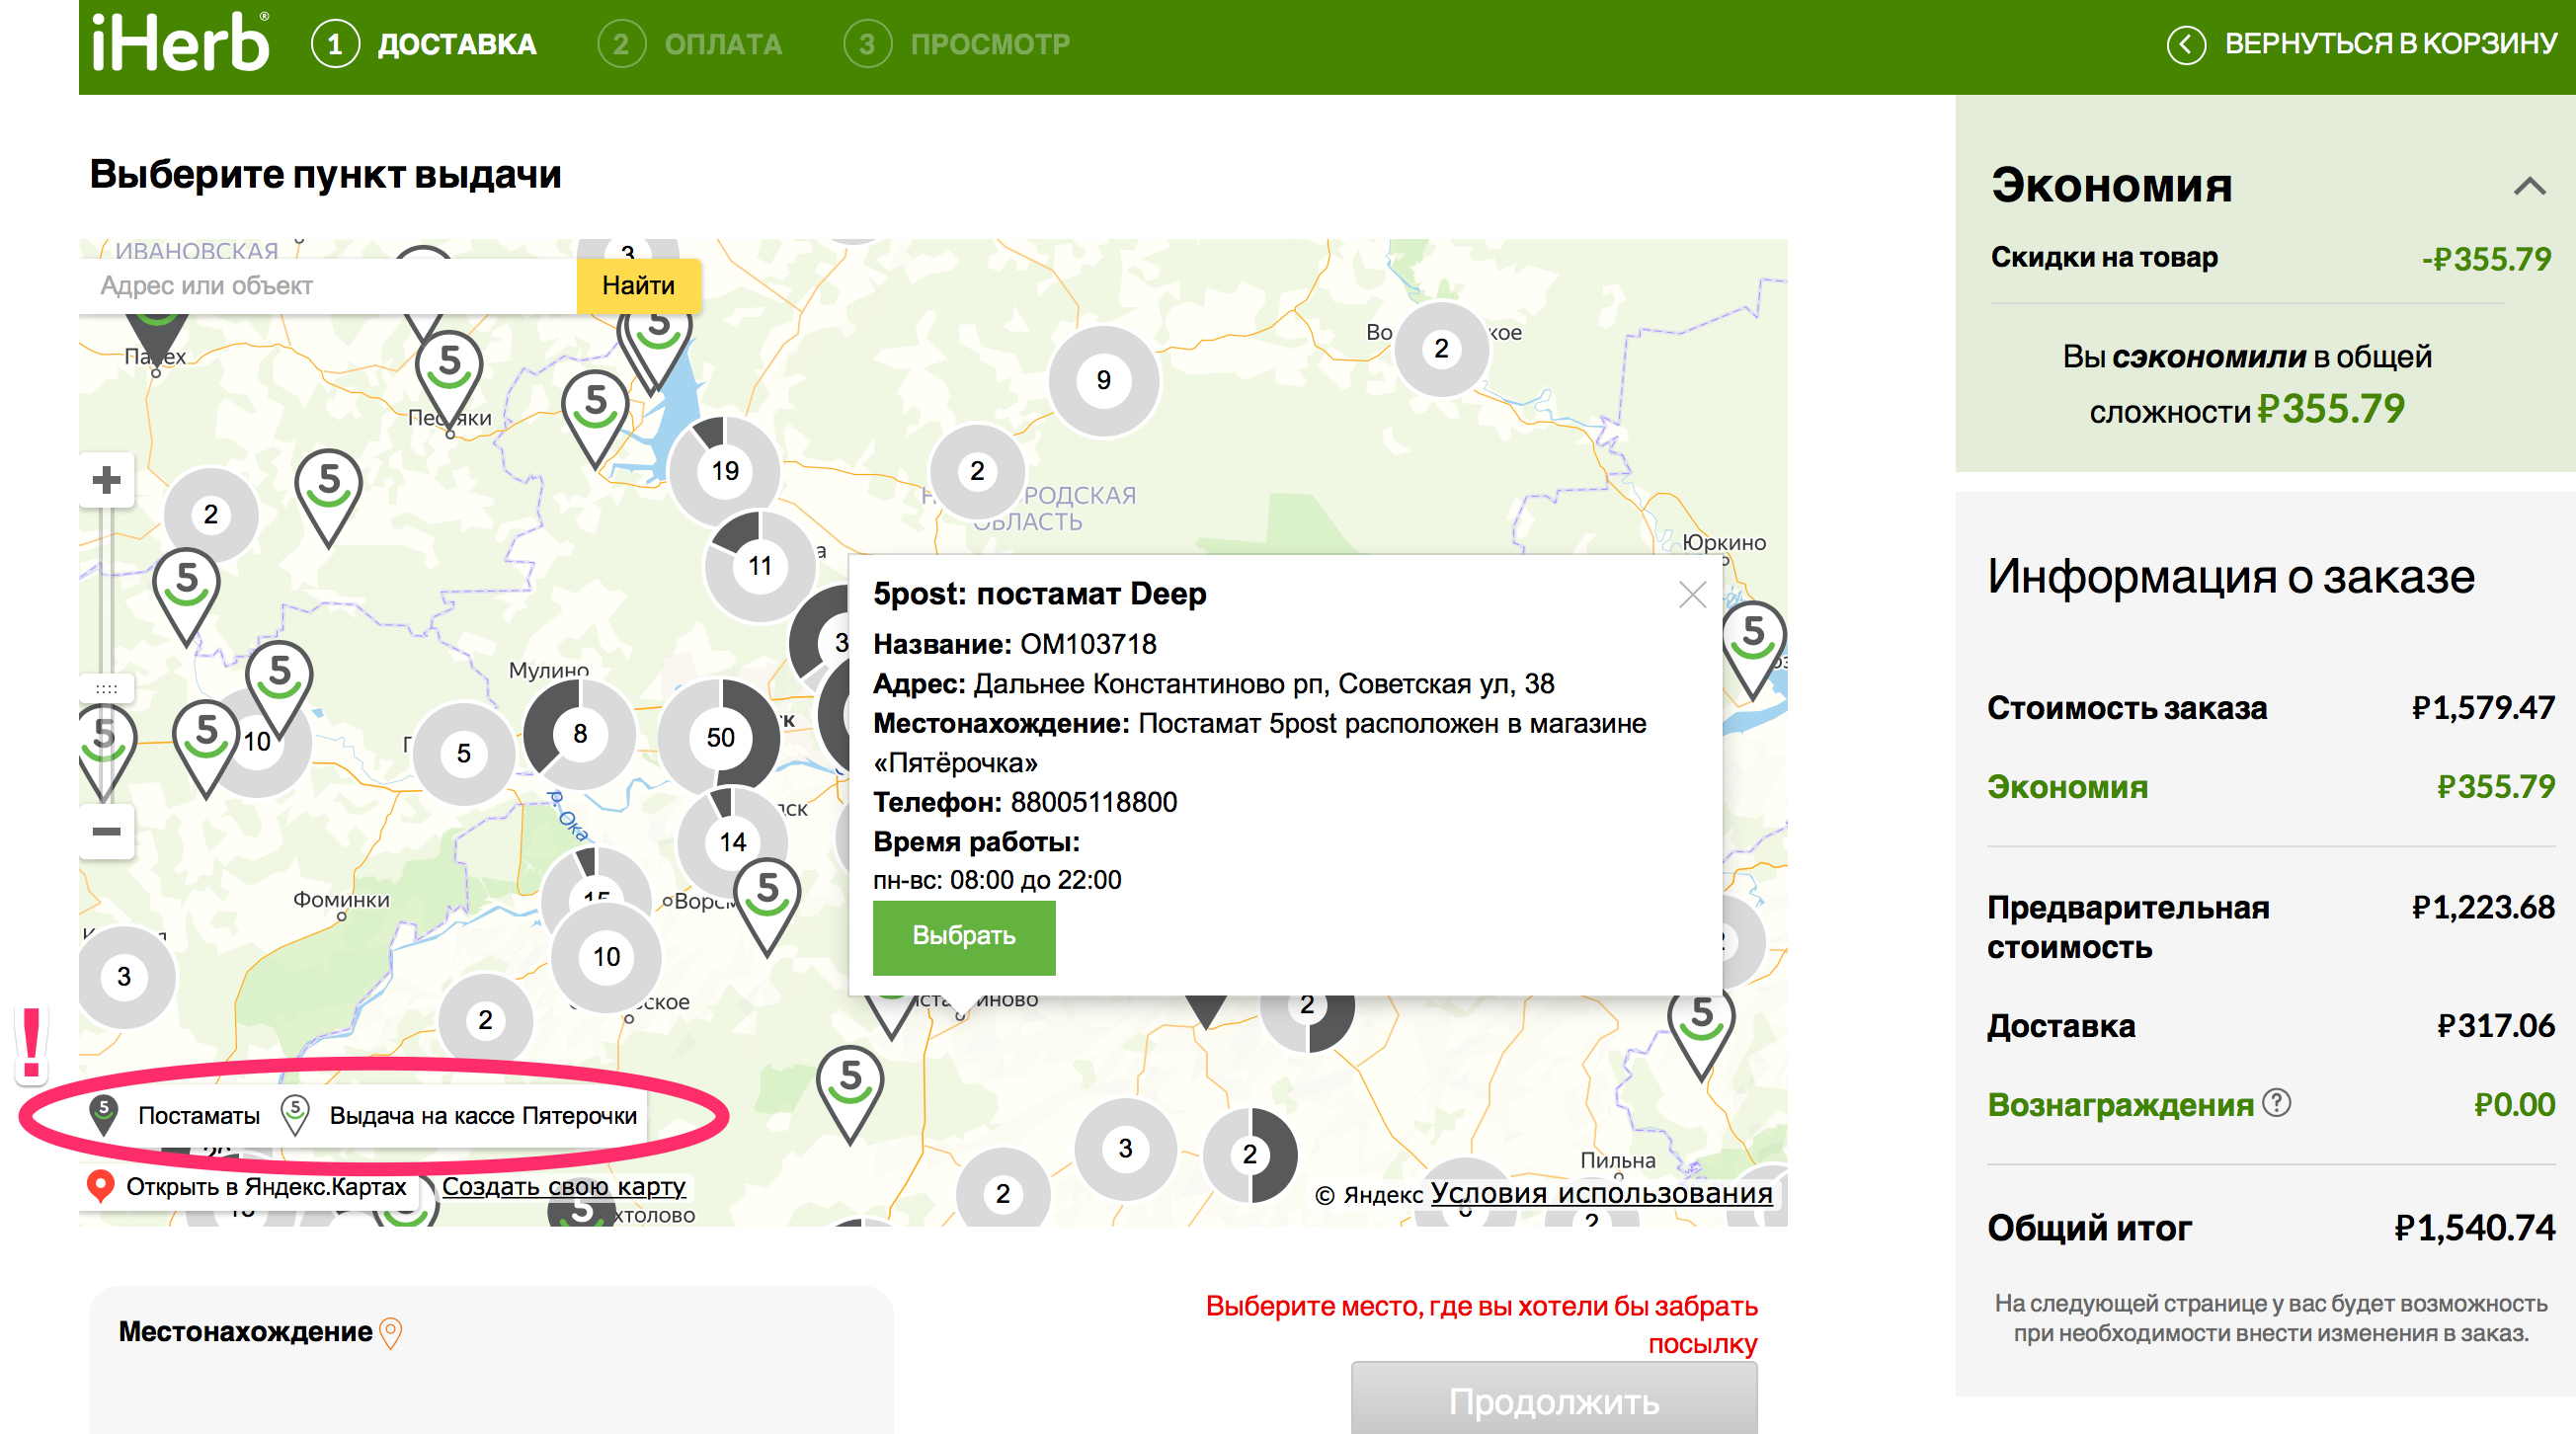Viewport: 2576px width, 1434px height.
Task: Click the Адрес line with Советская ул, 38
Action: (x=1213, y=684)
